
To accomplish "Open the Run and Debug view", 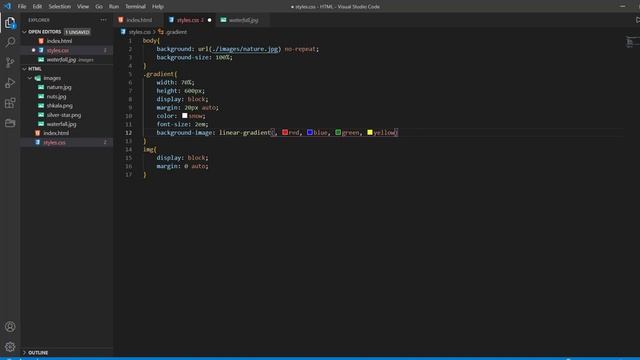I will (10, 83).
